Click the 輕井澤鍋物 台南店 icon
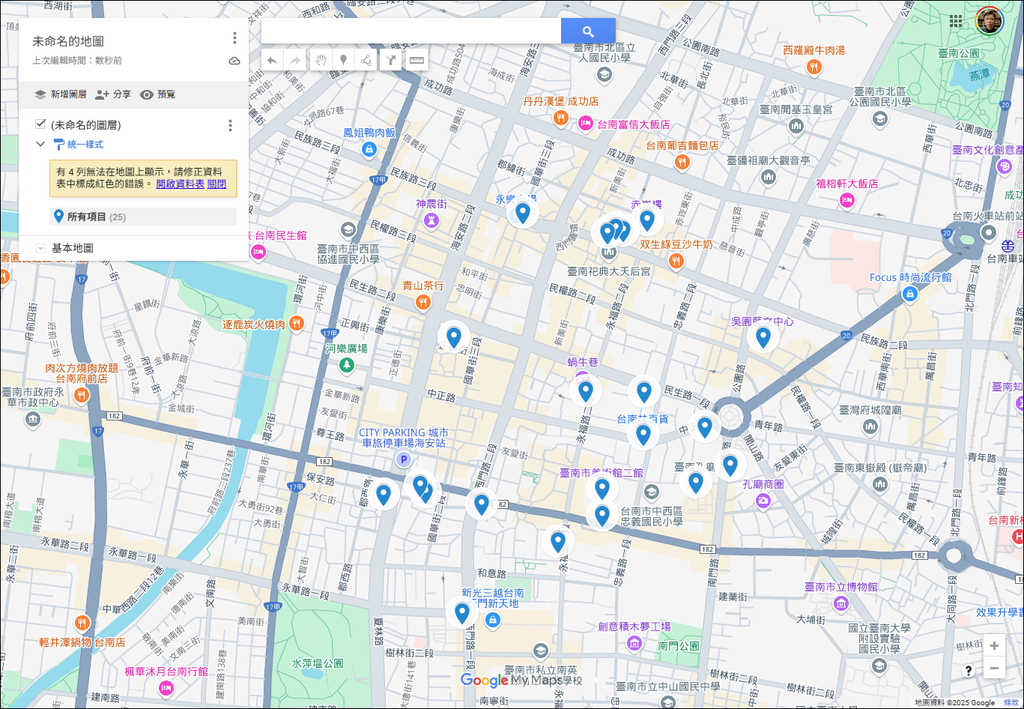 pyautogui.click(x=82, y=623)
